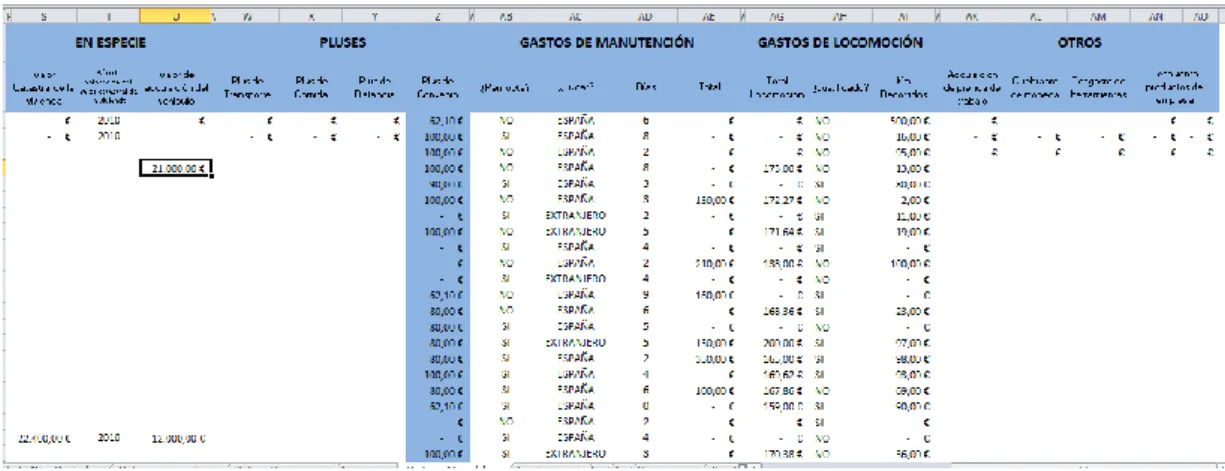The height and width of the screenshot is (471, 1225).
Task: Click the GASTOS DE LOCOMOCIÓN heading
Action: (x=840, y=44)
